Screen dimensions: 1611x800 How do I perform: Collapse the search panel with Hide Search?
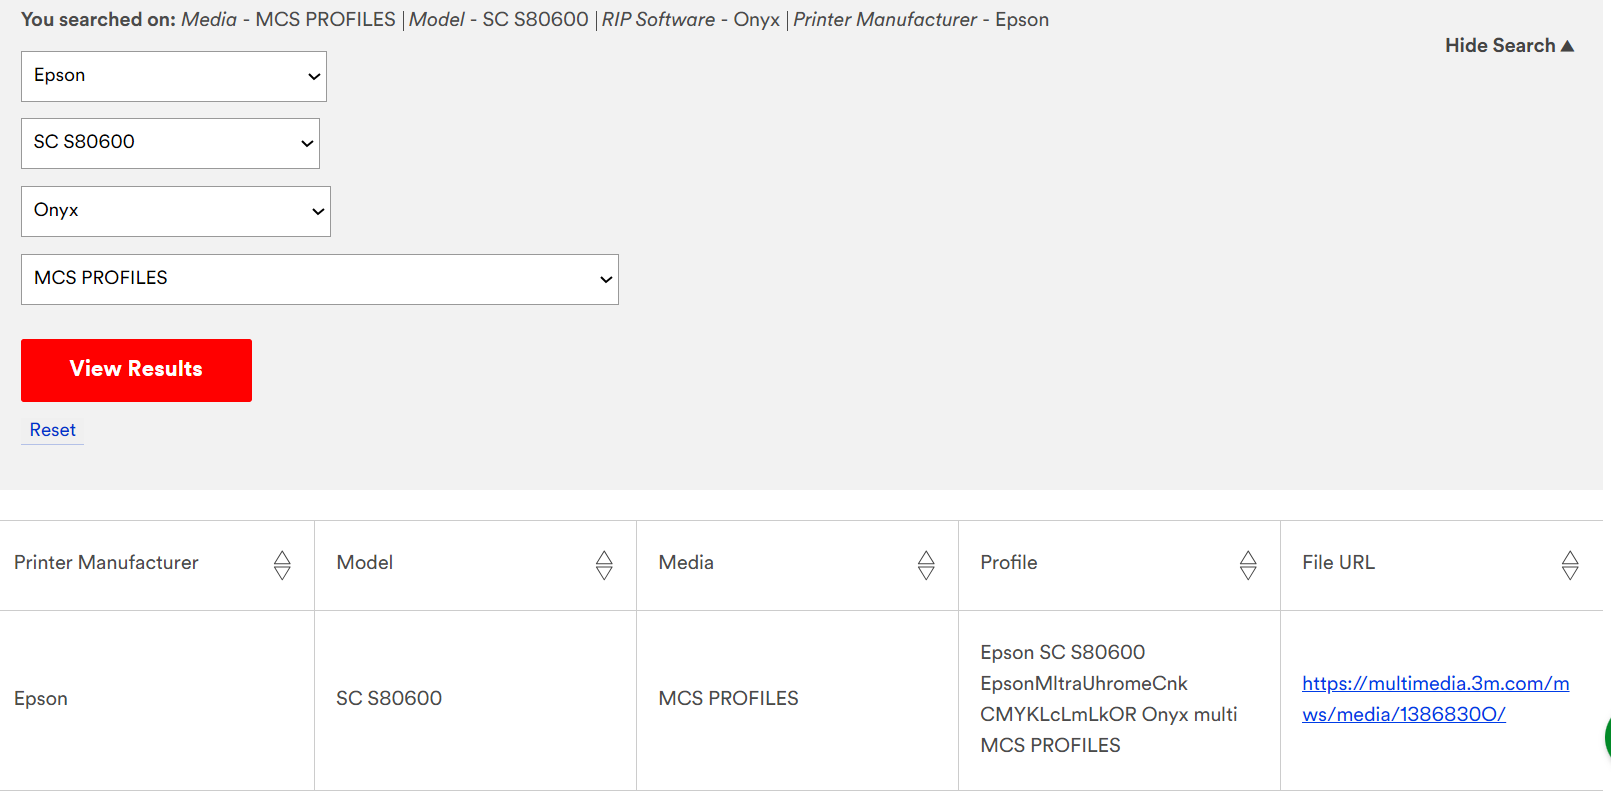1508,46
